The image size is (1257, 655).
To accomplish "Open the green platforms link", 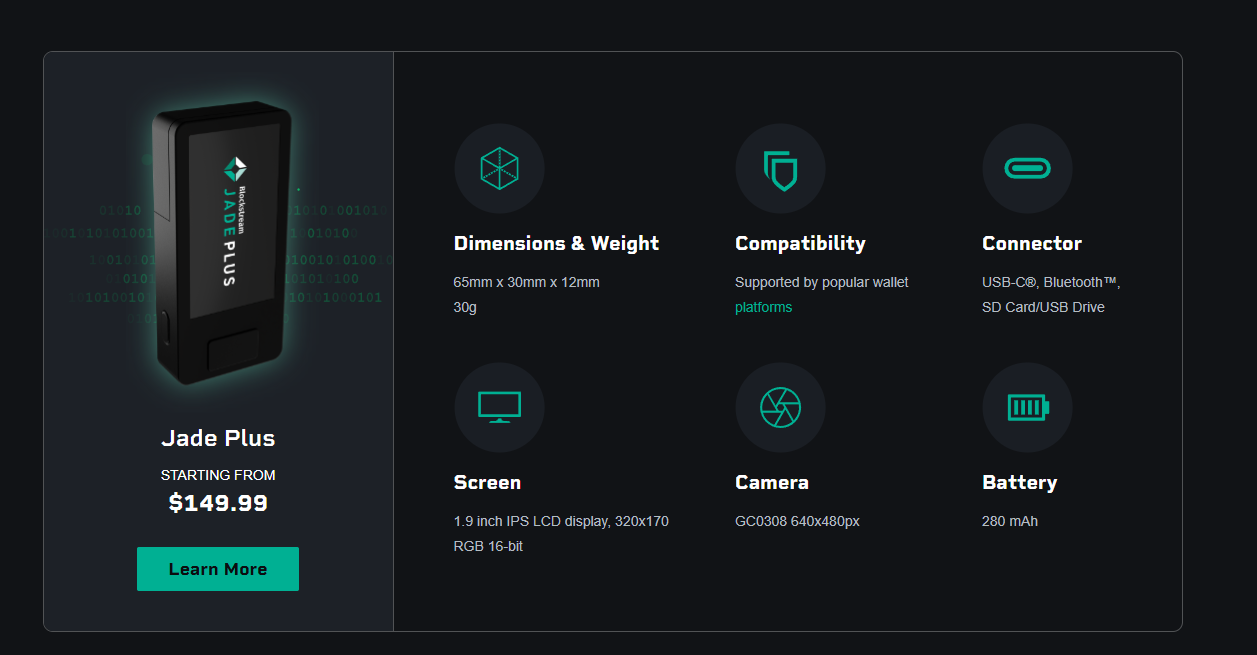I will [x=763, y=307].
